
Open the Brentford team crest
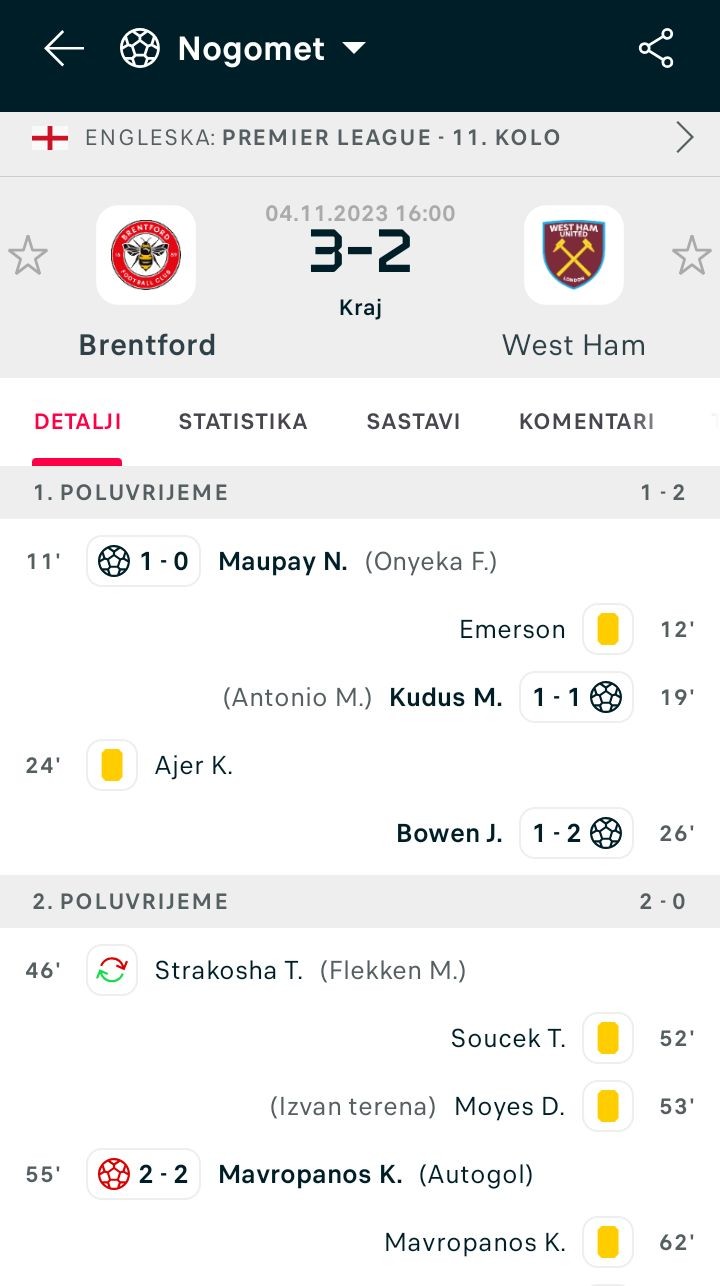point(146,255)
